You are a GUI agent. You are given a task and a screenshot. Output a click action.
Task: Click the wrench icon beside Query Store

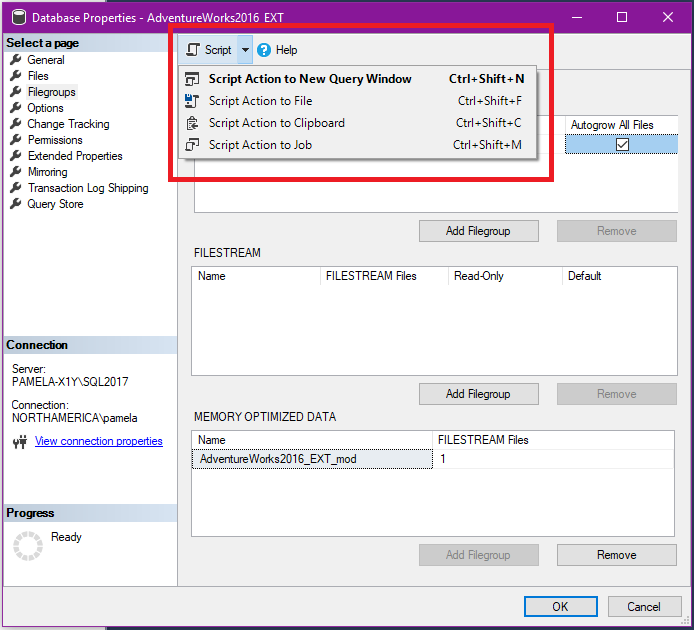[16, 204]
